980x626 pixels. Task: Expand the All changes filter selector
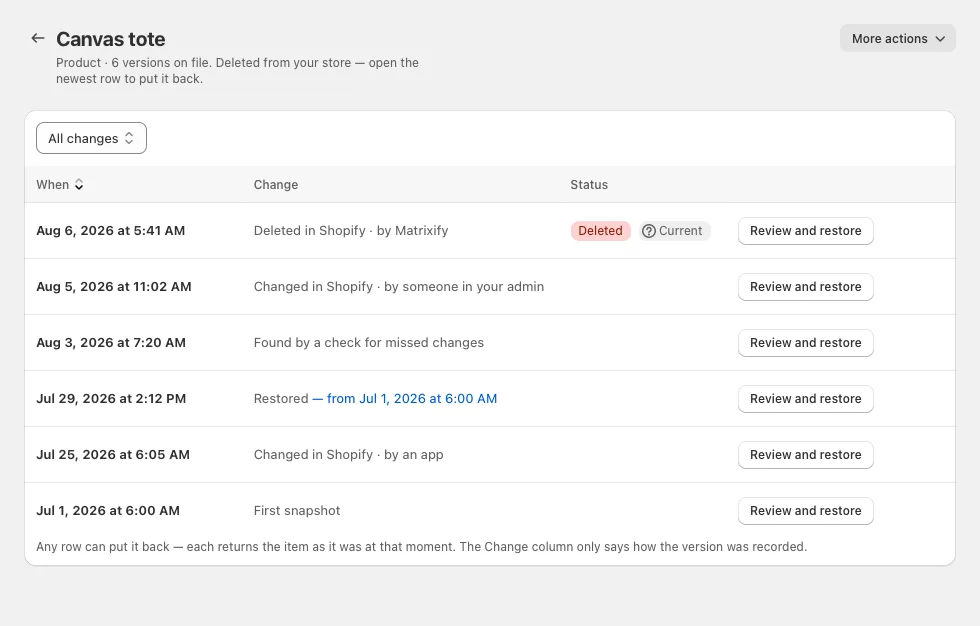pos(91,138)
